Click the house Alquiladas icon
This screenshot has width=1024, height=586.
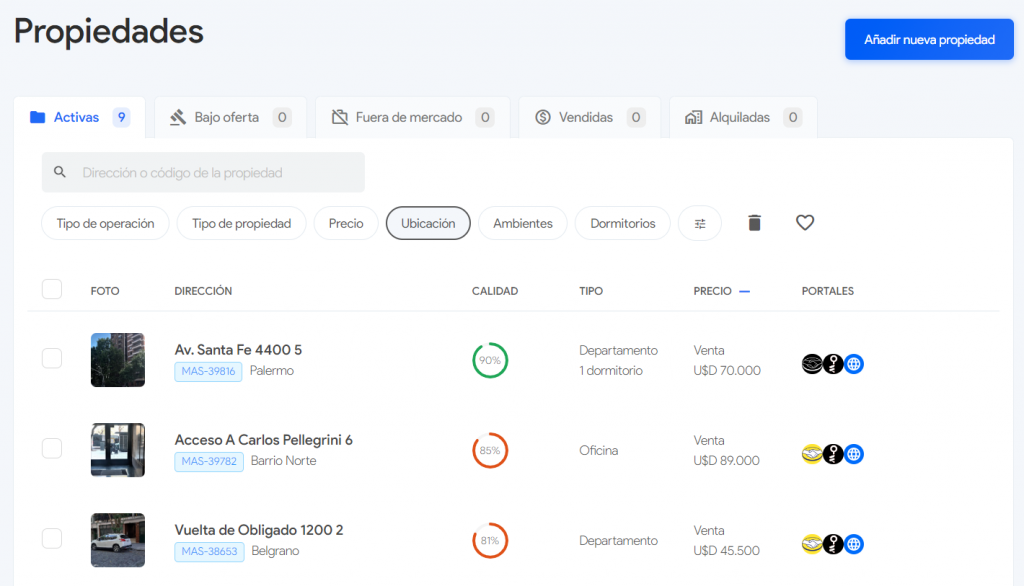point(694,118)
